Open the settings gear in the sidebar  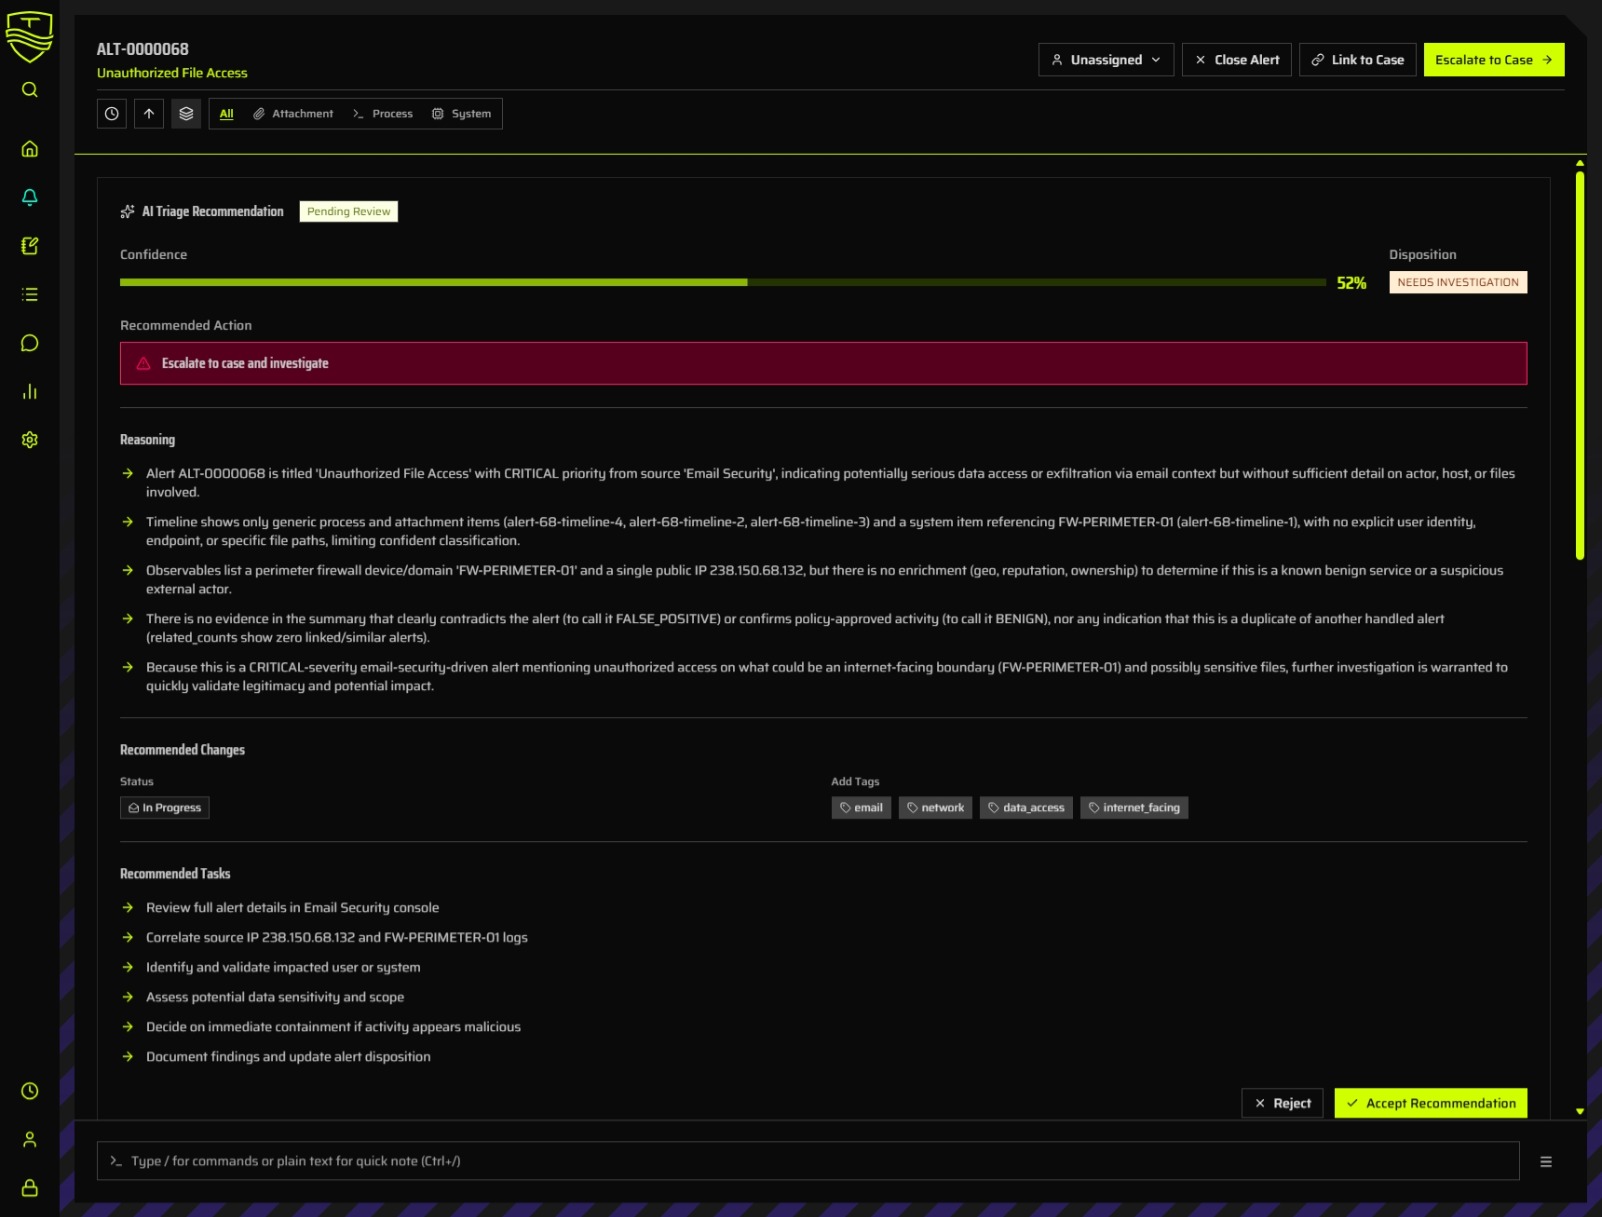(x=29, y=439)
